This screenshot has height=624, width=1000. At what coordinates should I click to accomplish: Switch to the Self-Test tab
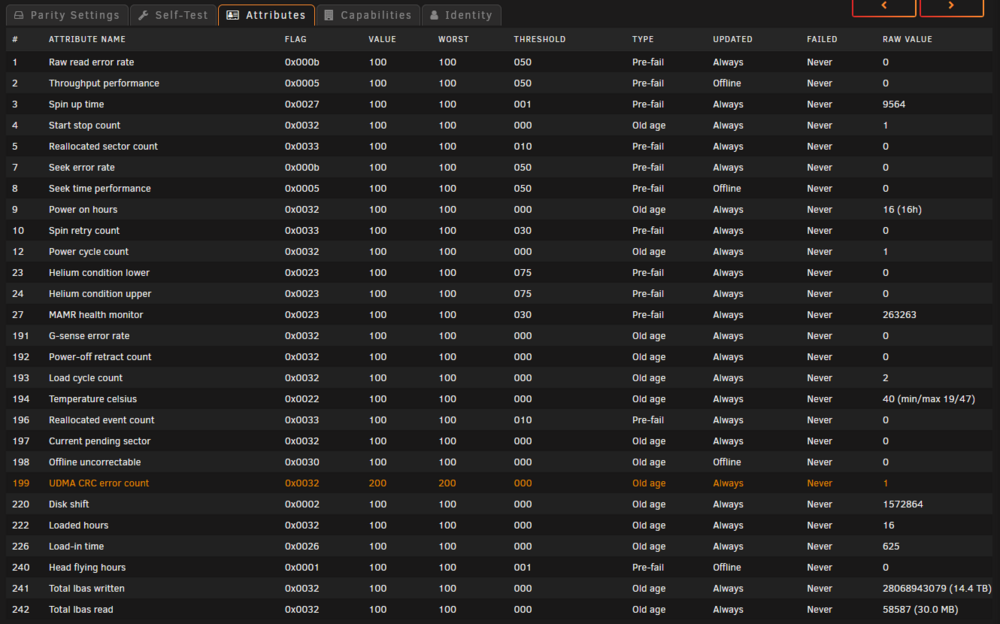(173, 15)
